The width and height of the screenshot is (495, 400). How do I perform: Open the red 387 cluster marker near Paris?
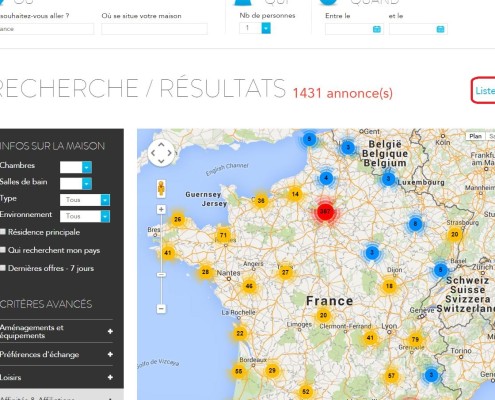325,212
